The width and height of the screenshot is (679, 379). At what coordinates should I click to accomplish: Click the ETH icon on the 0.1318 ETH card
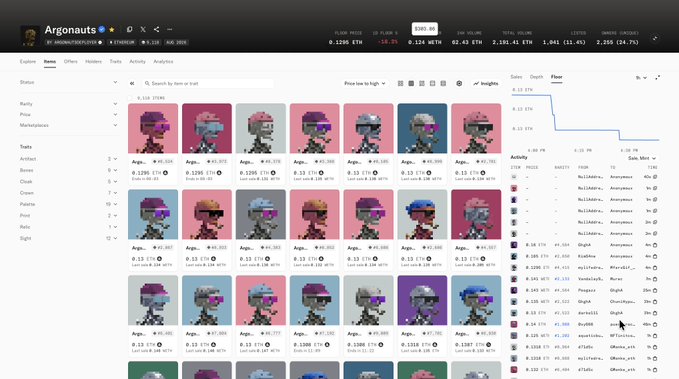tap(435, 345)
